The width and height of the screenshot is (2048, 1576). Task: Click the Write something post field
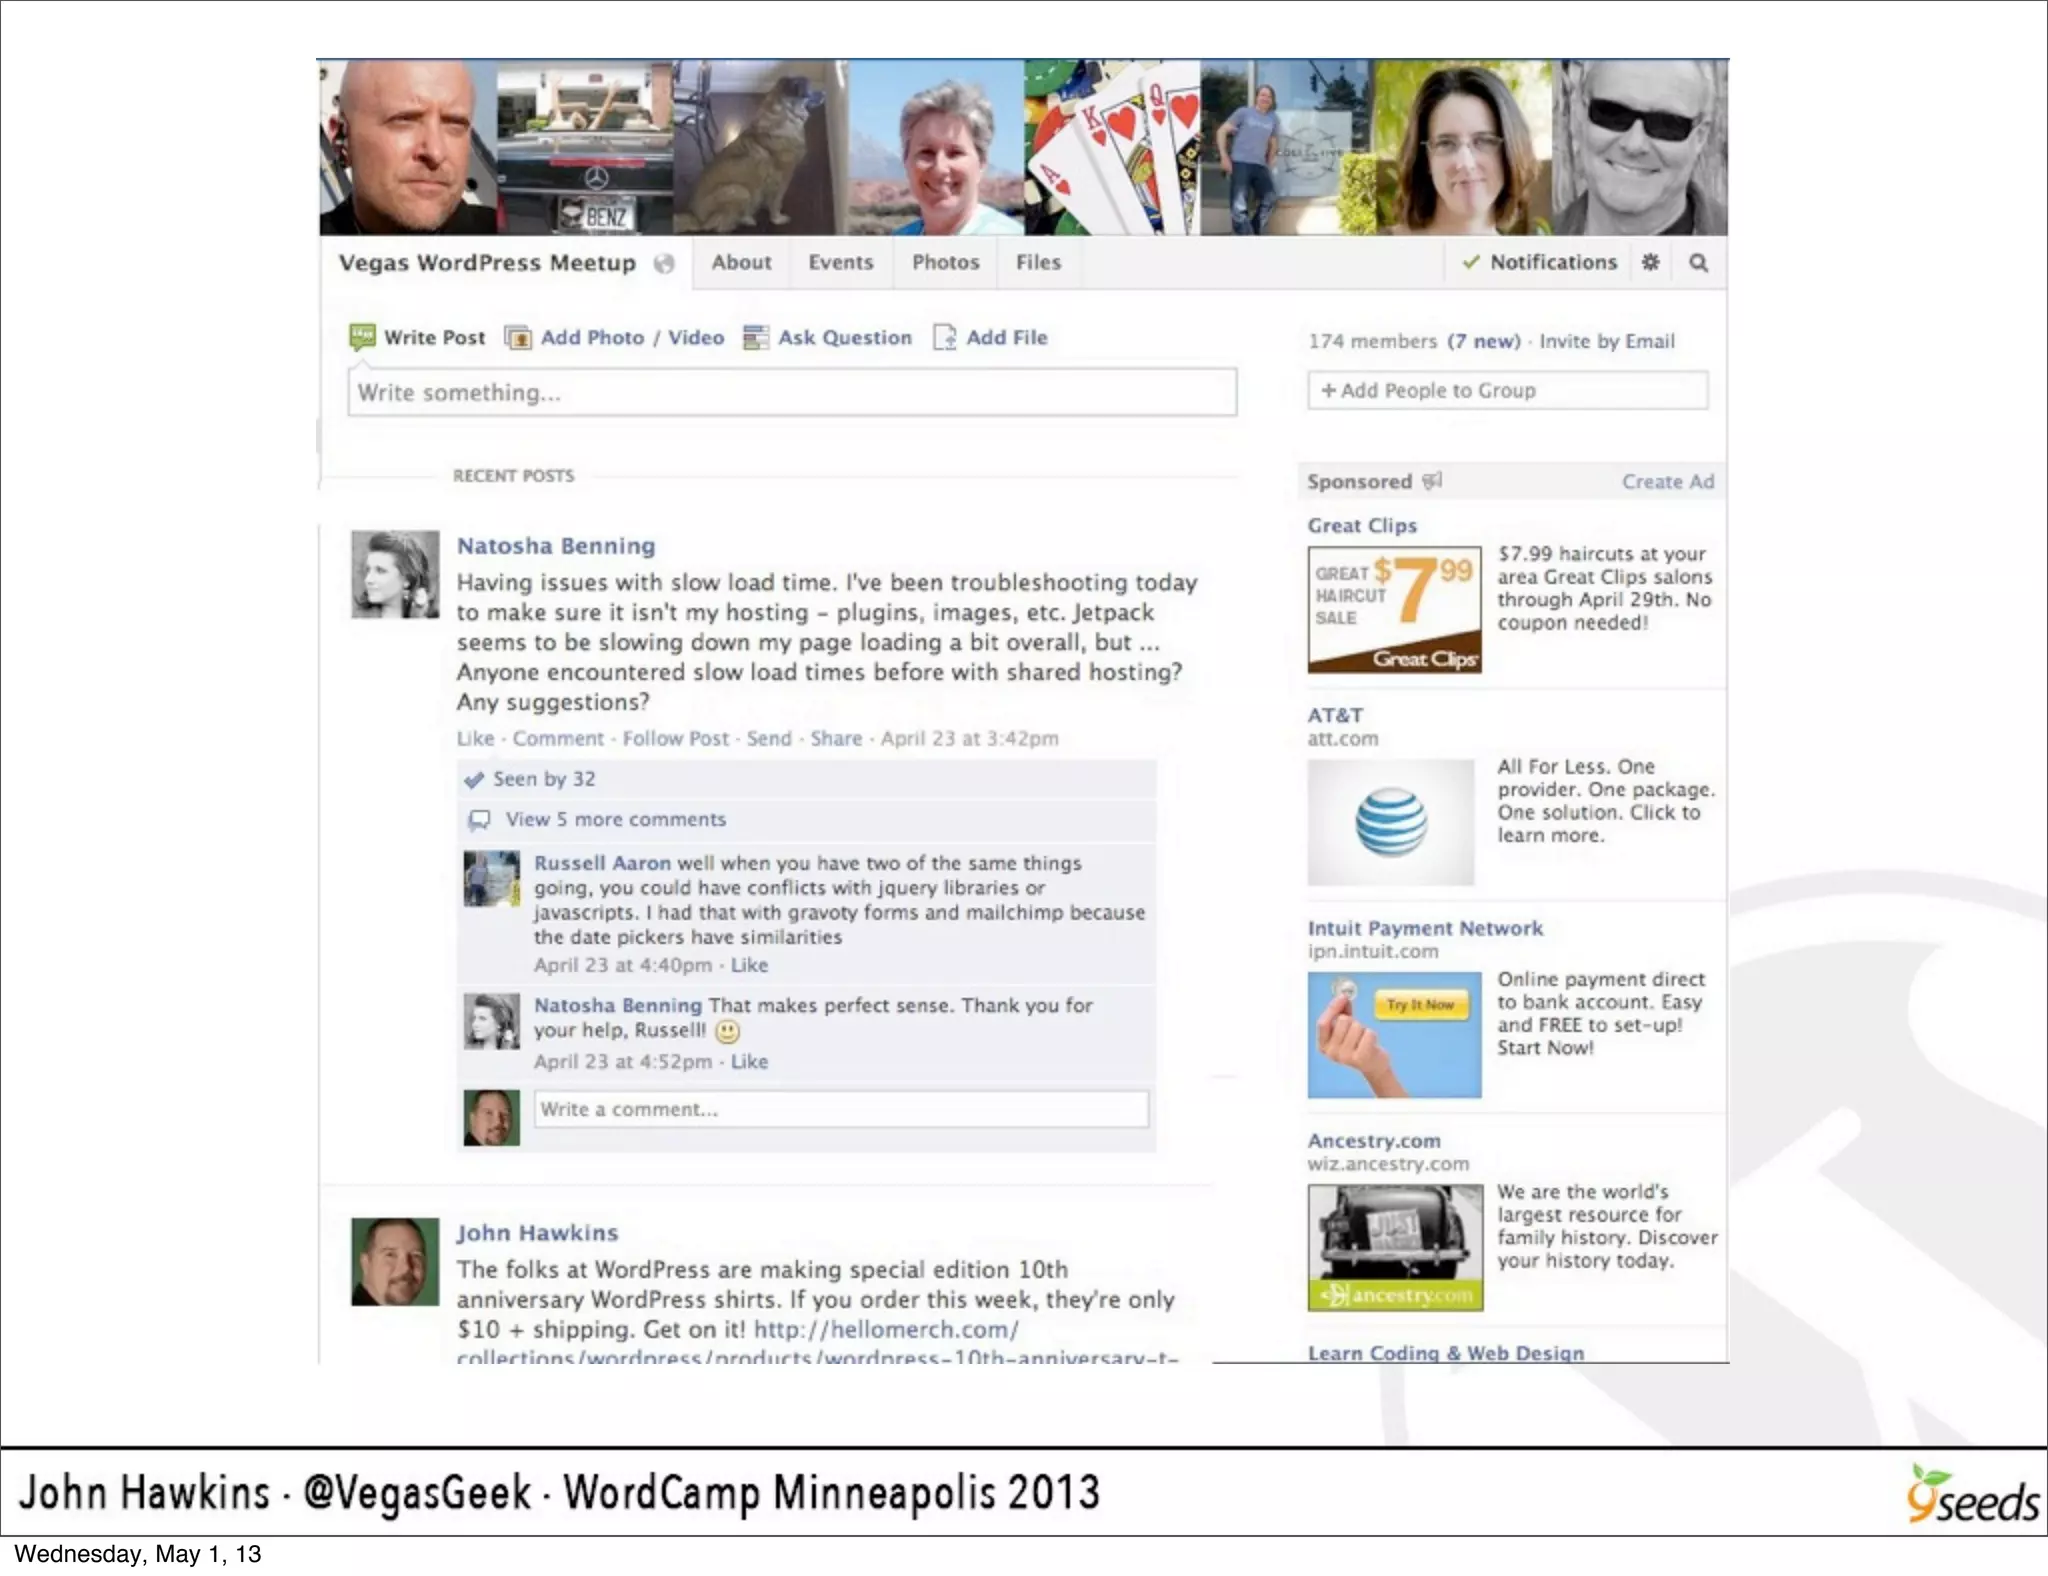click(791, 392)
